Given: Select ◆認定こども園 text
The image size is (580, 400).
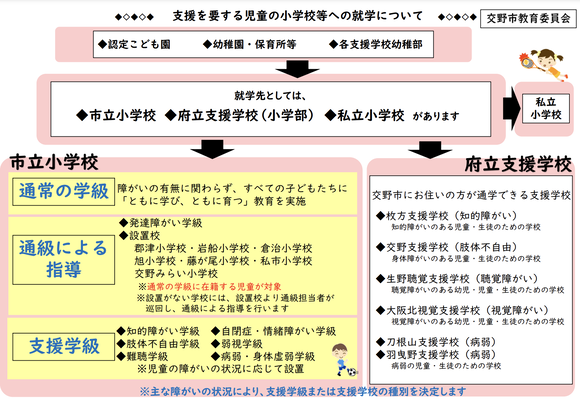Looking at the screenshot, I should (x=134, y=44).
